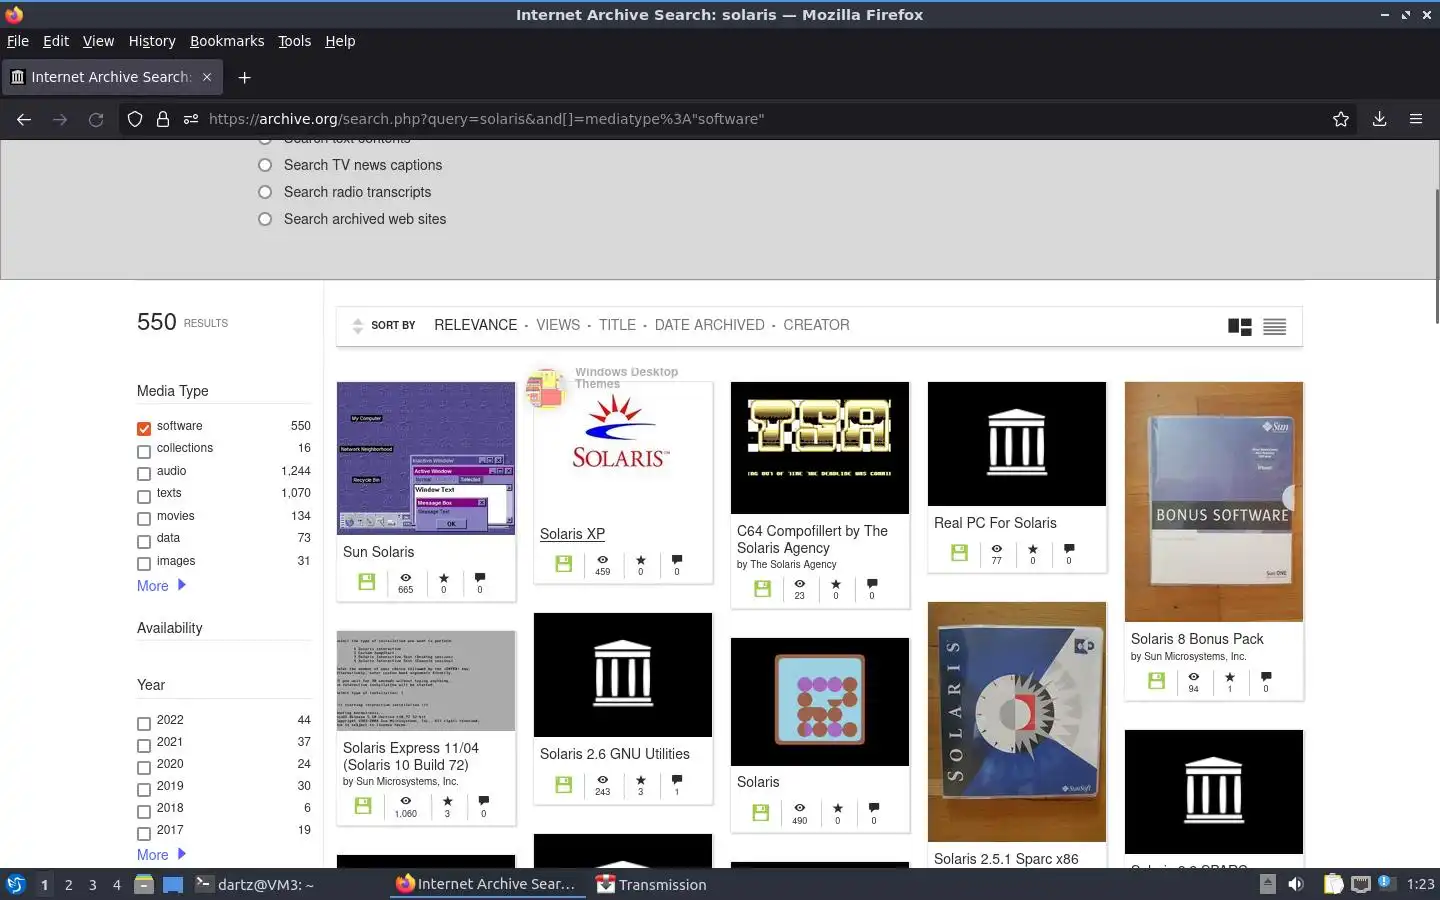Click the back navigation arrow
This screenshot has height=900, width=1440.
point(24,119)
